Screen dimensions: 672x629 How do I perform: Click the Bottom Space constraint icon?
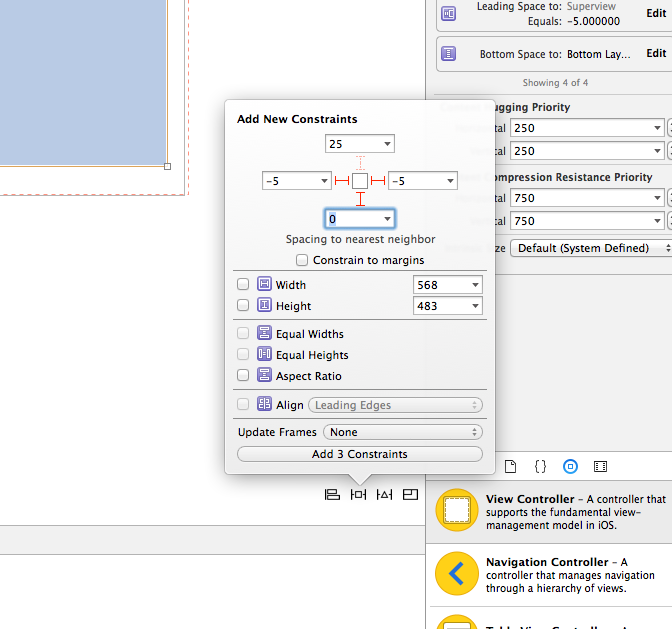[x=448, y=54]
